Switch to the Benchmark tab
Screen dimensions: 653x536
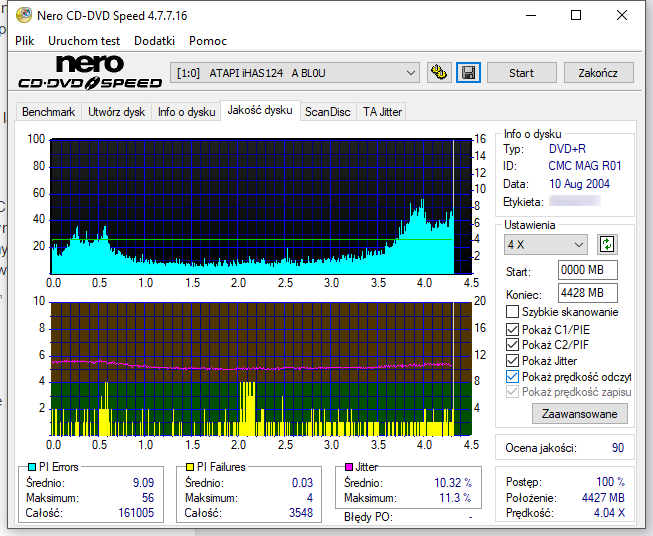[48, 112]
